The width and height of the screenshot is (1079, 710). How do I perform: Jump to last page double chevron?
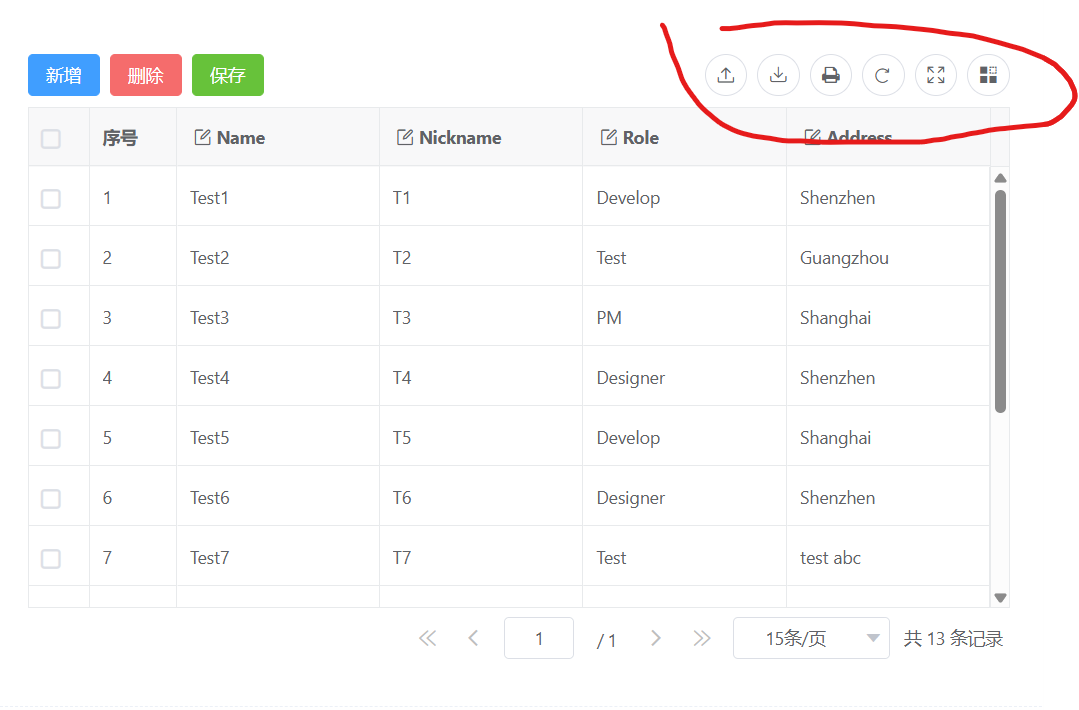click(x=702, y=639)
